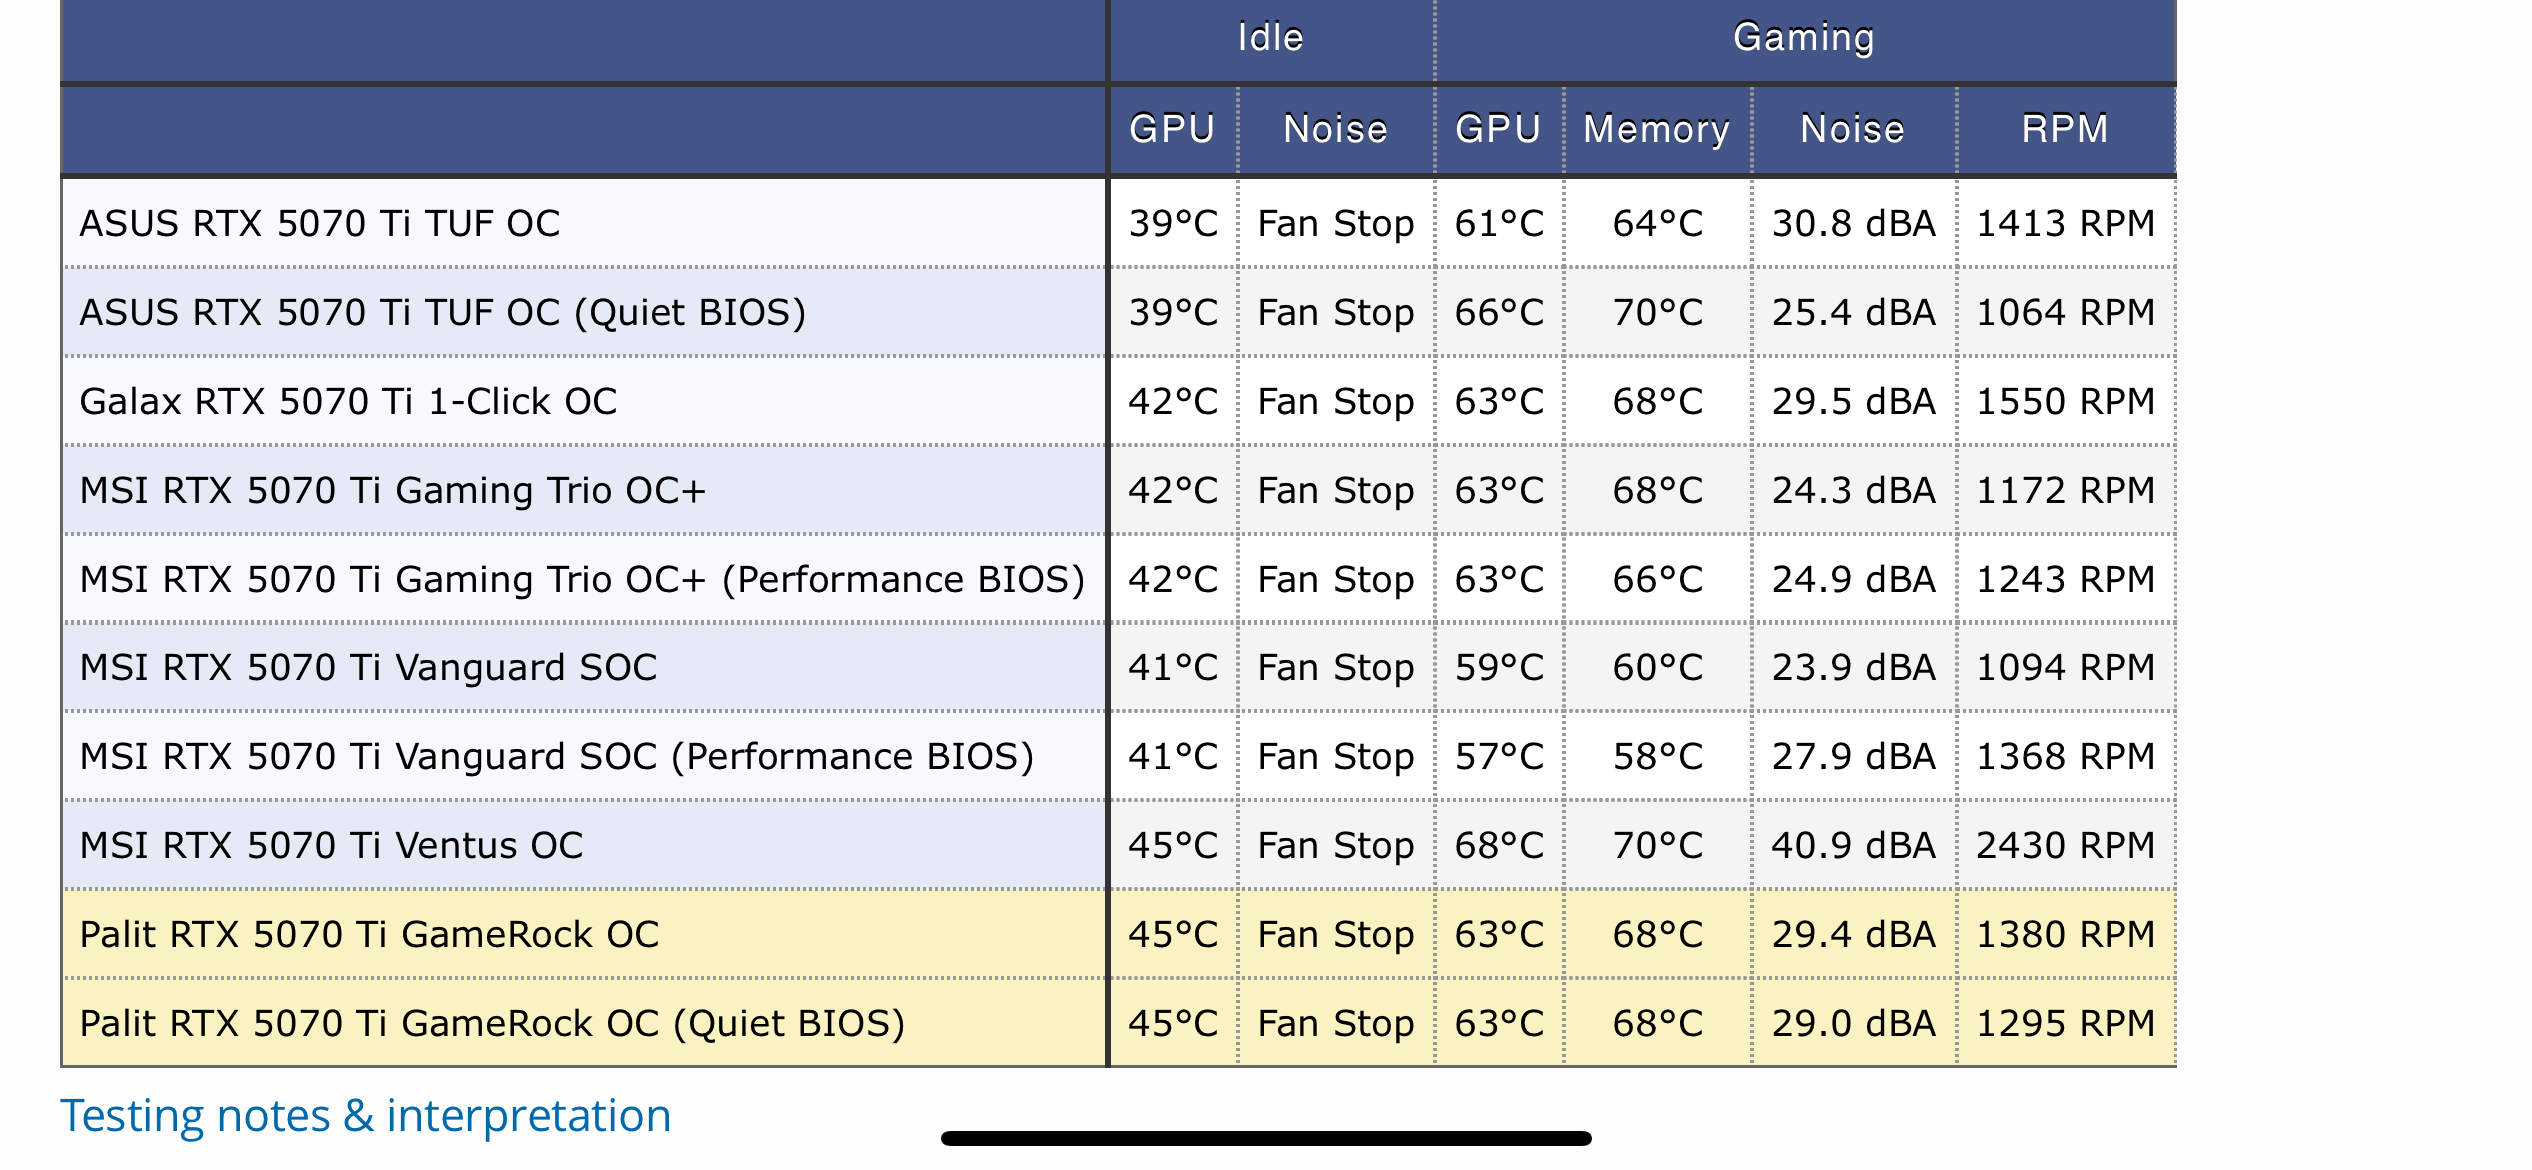Screen dimensions: 2532x1170
Task: Click the MSI RTX 5070 Ti Ventus OC label
Action: pyautogui.click(x=331, y=845)
